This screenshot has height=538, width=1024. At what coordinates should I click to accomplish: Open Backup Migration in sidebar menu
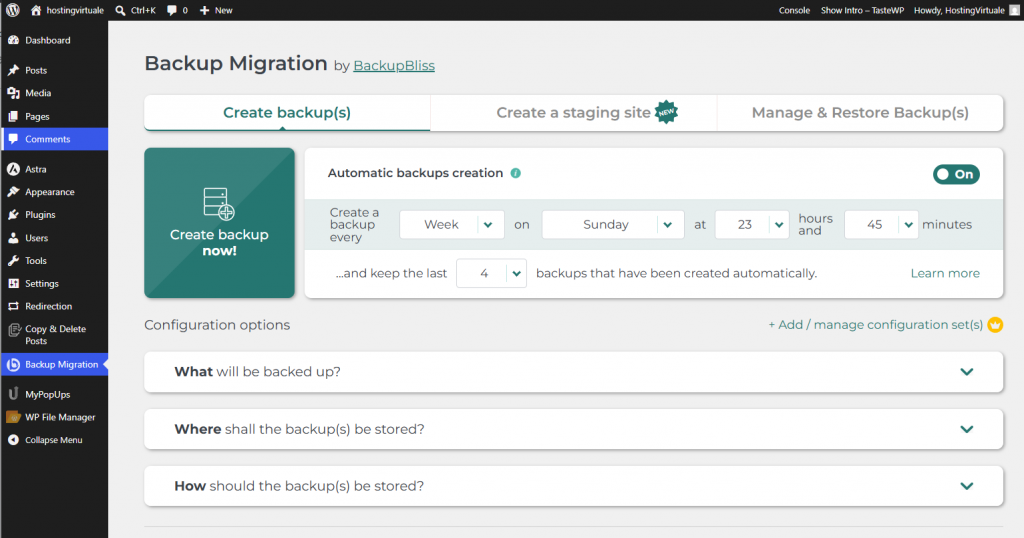(54, 364)
